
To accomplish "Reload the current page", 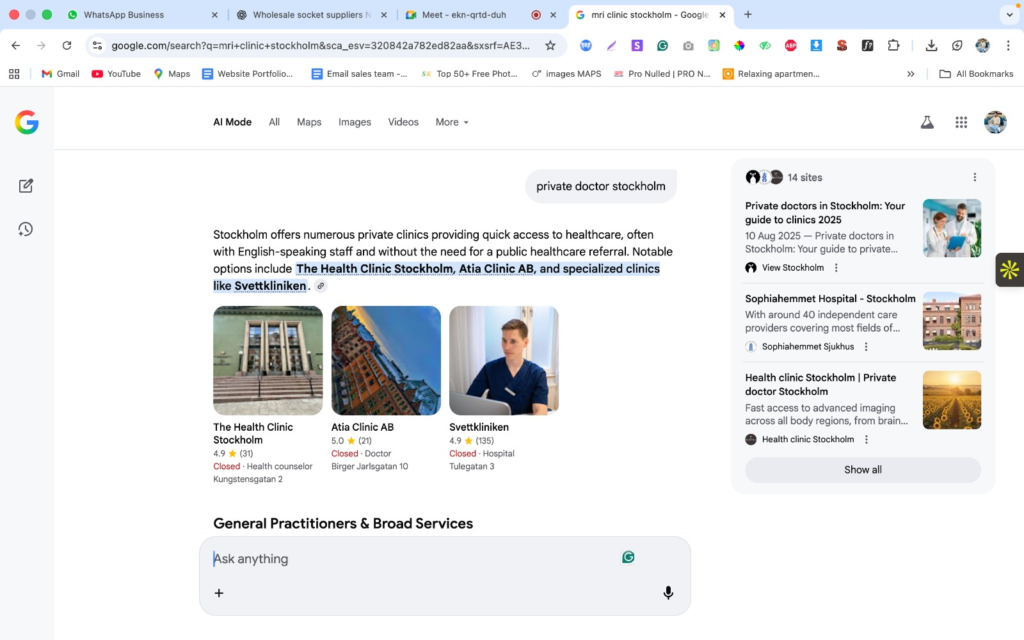I will pyautogui.click(x=67, y=45).
